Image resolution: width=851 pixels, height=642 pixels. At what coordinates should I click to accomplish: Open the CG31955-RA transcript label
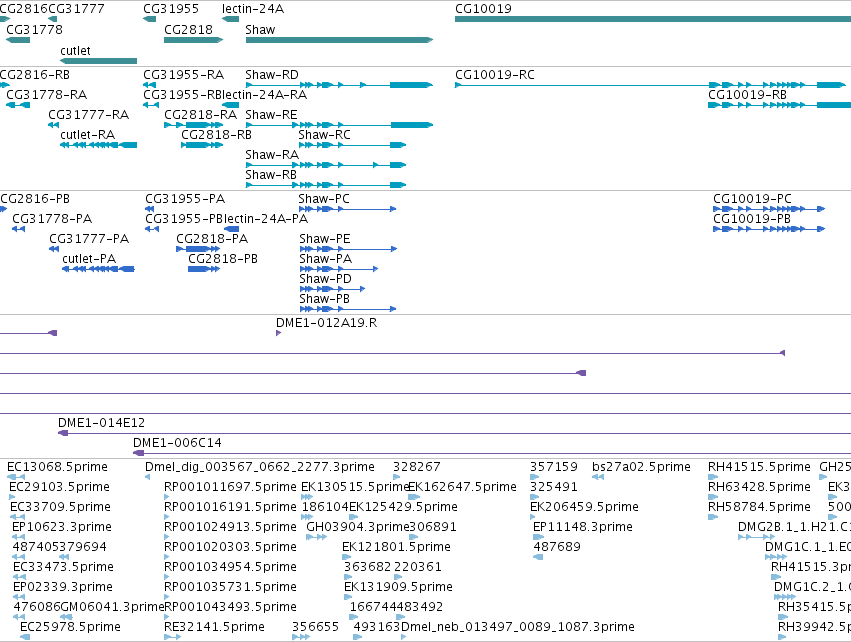coord(183,74)
